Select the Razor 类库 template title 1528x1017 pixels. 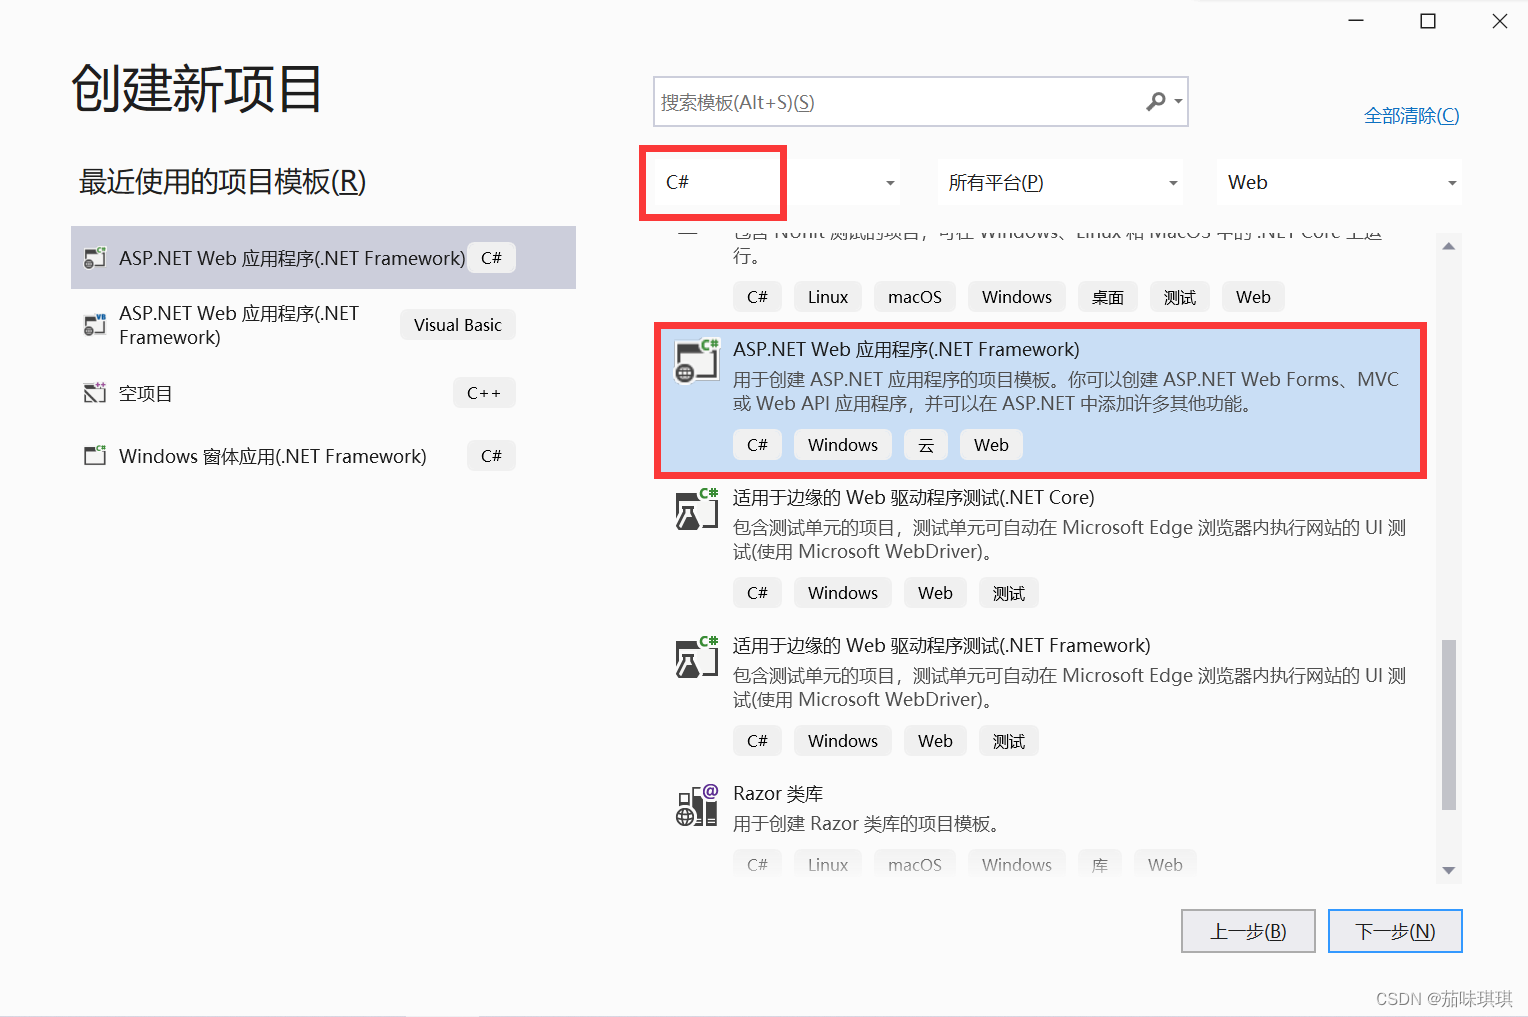(778, 793)
